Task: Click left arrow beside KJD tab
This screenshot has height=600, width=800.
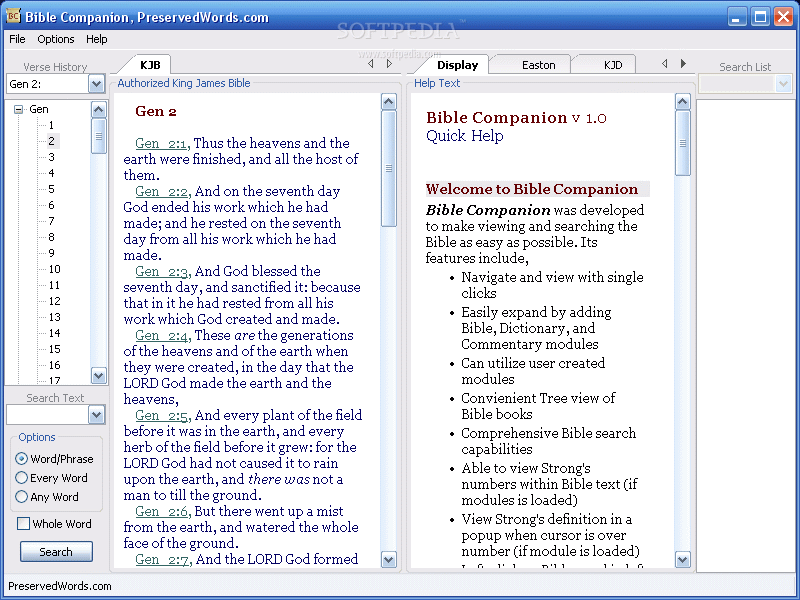Action: (664, 63)
